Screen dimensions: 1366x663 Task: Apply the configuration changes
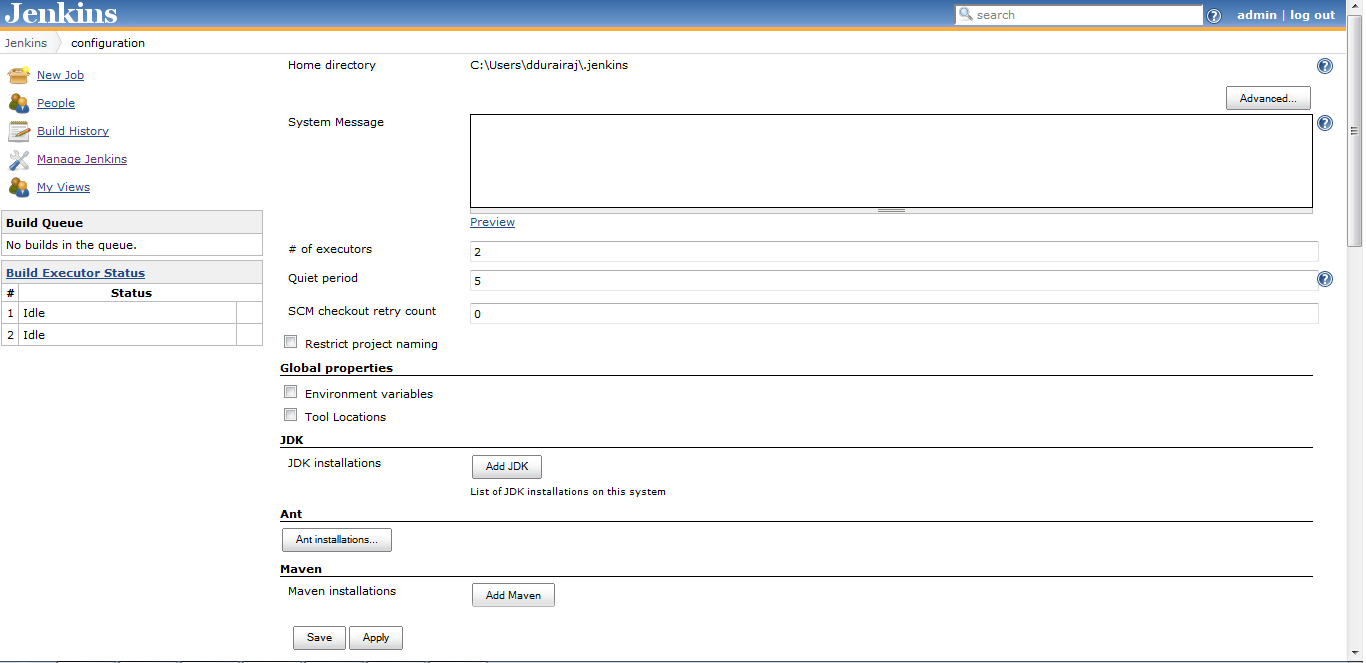[376, 638]
